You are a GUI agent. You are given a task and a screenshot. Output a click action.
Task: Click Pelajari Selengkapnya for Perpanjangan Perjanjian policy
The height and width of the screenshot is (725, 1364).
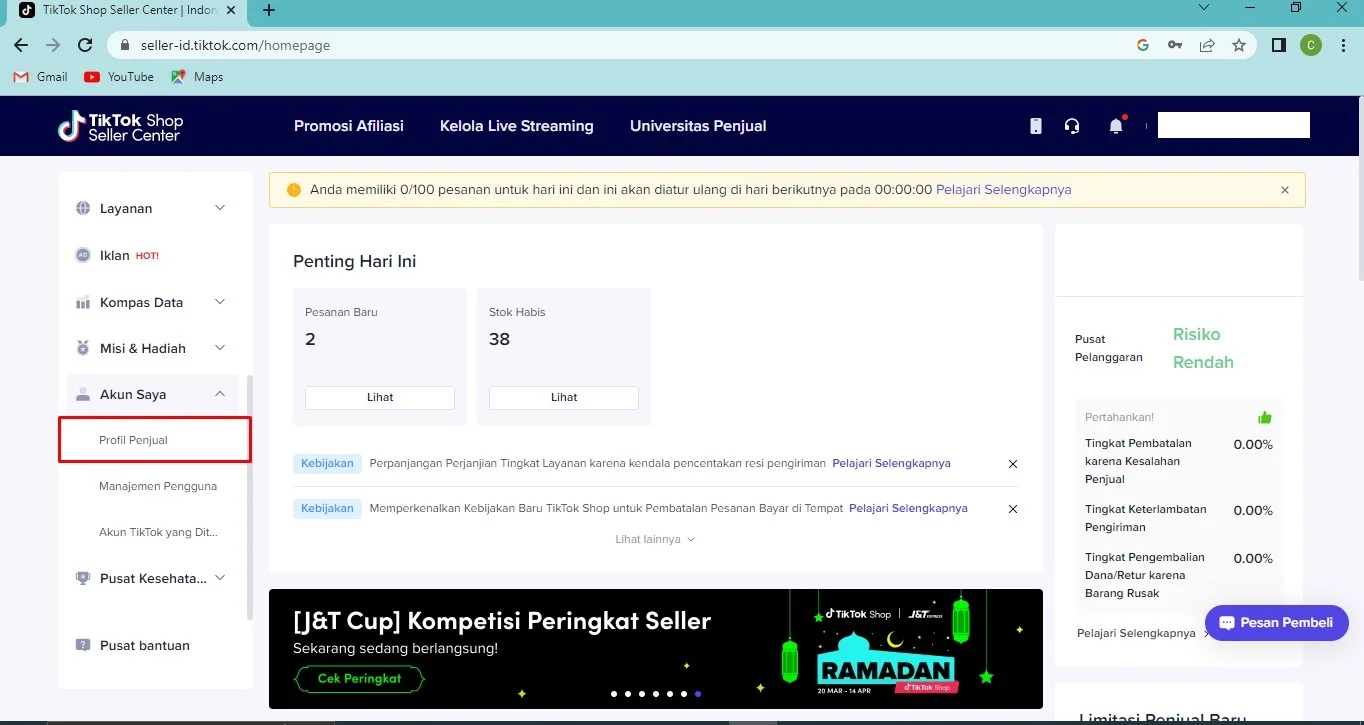coord(892,463)
